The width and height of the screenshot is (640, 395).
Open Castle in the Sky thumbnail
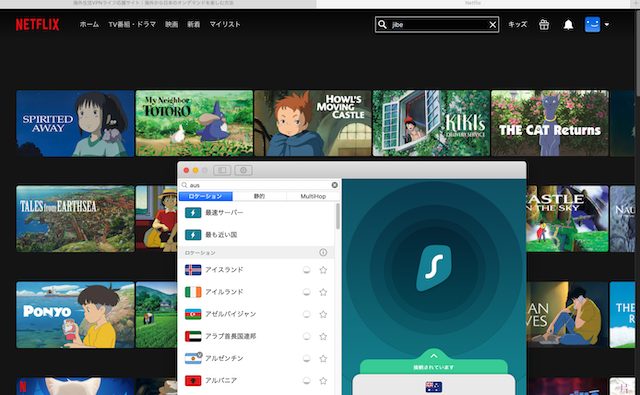tap(567, 219)
